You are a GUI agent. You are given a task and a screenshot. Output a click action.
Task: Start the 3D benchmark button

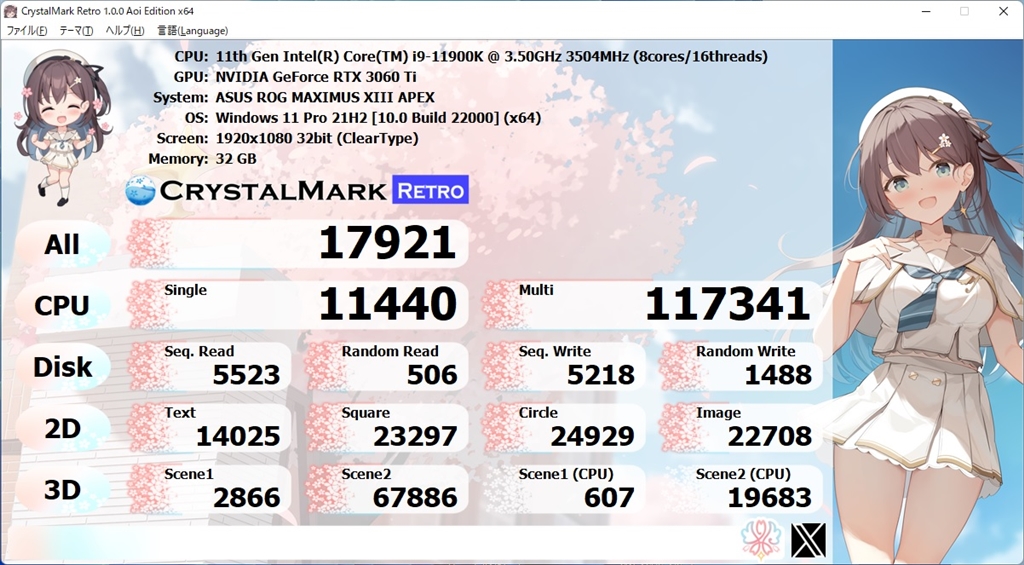(x=62, y=490)
